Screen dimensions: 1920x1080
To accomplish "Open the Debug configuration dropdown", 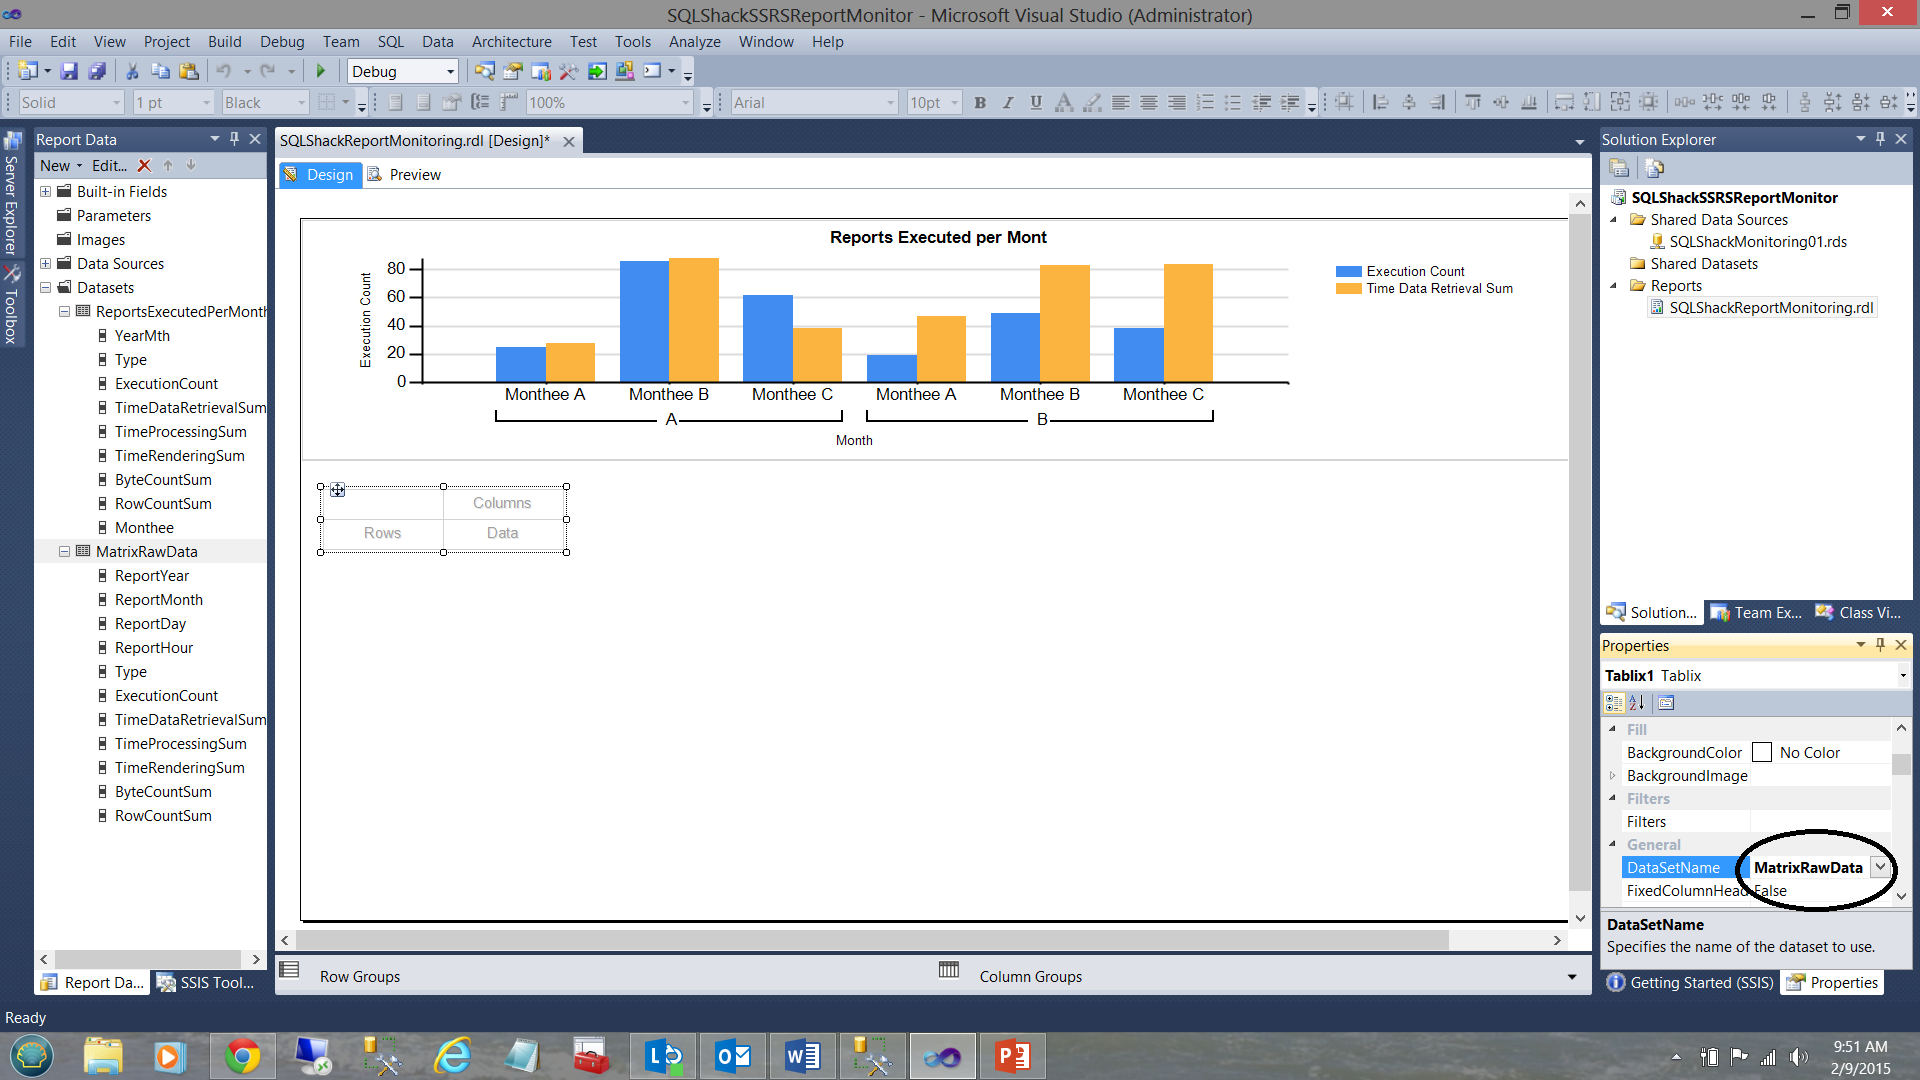I will click(x=450, y=71).
